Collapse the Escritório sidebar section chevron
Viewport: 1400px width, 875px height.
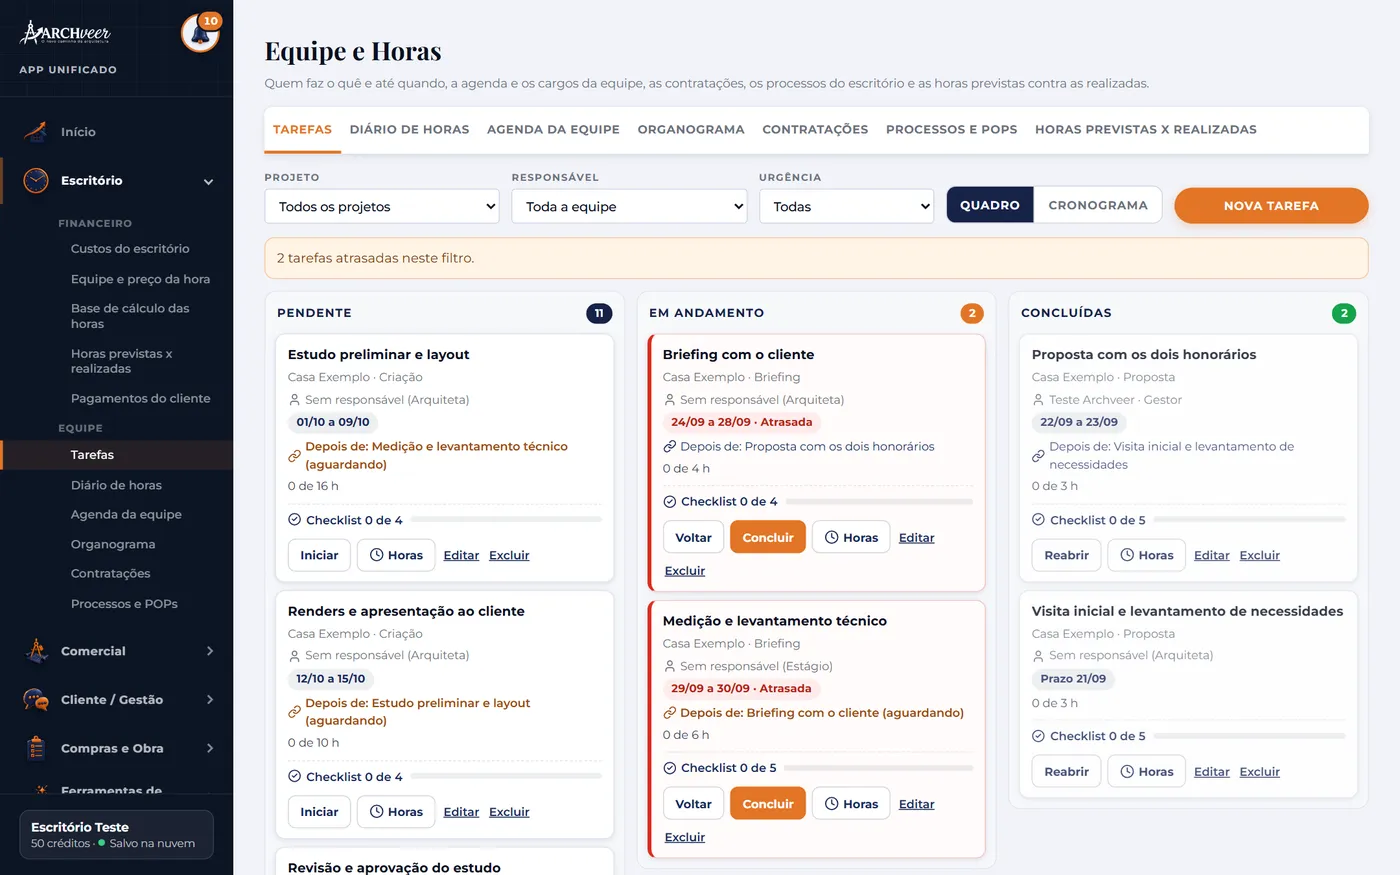coord(209,182)
